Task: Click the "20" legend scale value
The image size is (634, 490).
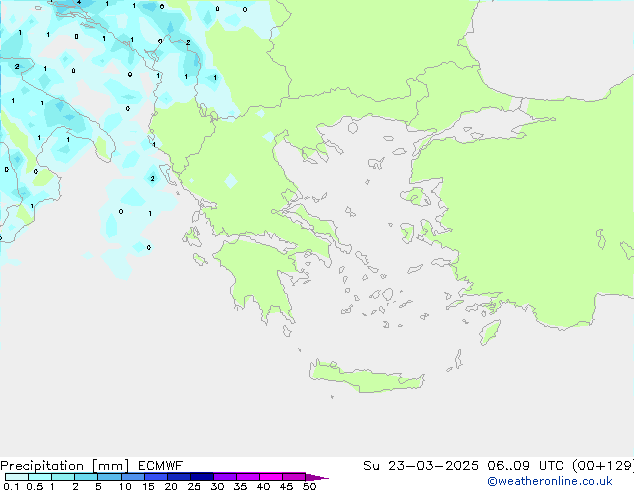Action: click(171, 486)
